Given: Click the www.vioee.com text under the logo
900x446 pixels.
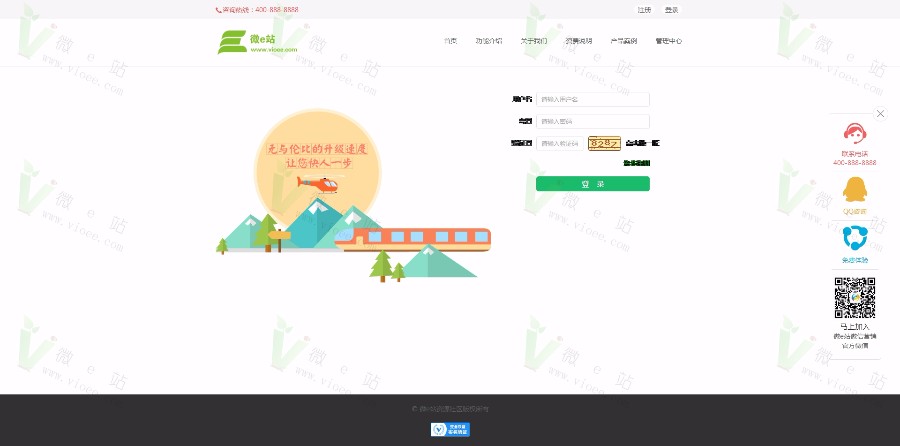Looking at the screenshot, I should click(274, 49).
